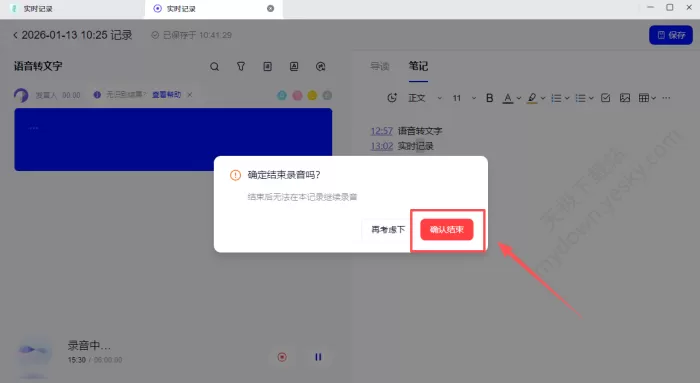Pause recording with the pause button
The height and width of the screenshot is (383, 700).
pos(318,357)
